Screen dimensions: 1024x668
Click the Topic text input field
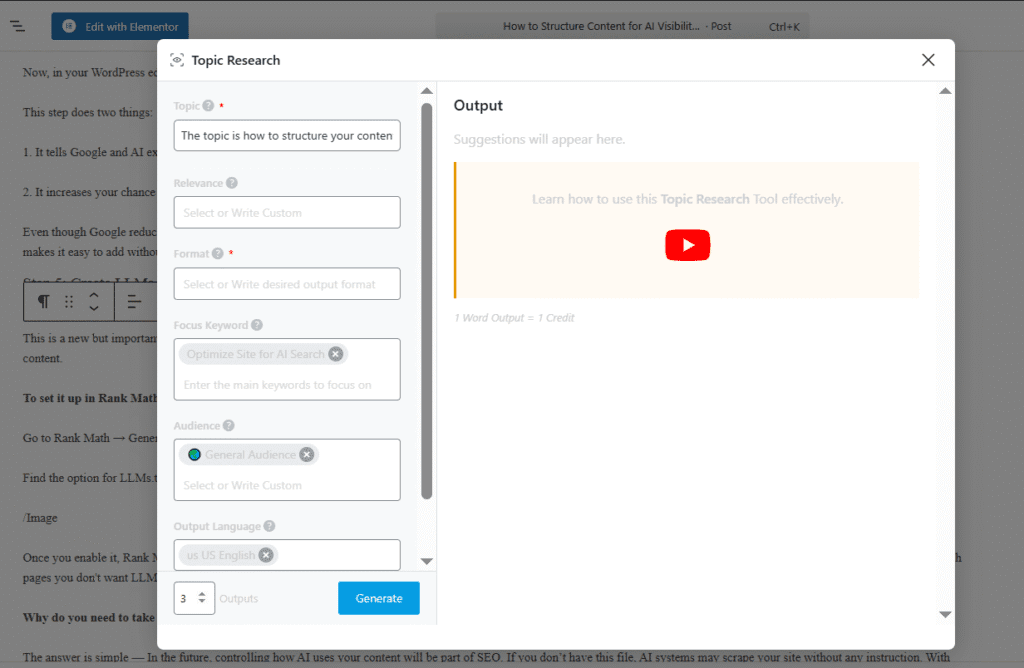point(287,136)
